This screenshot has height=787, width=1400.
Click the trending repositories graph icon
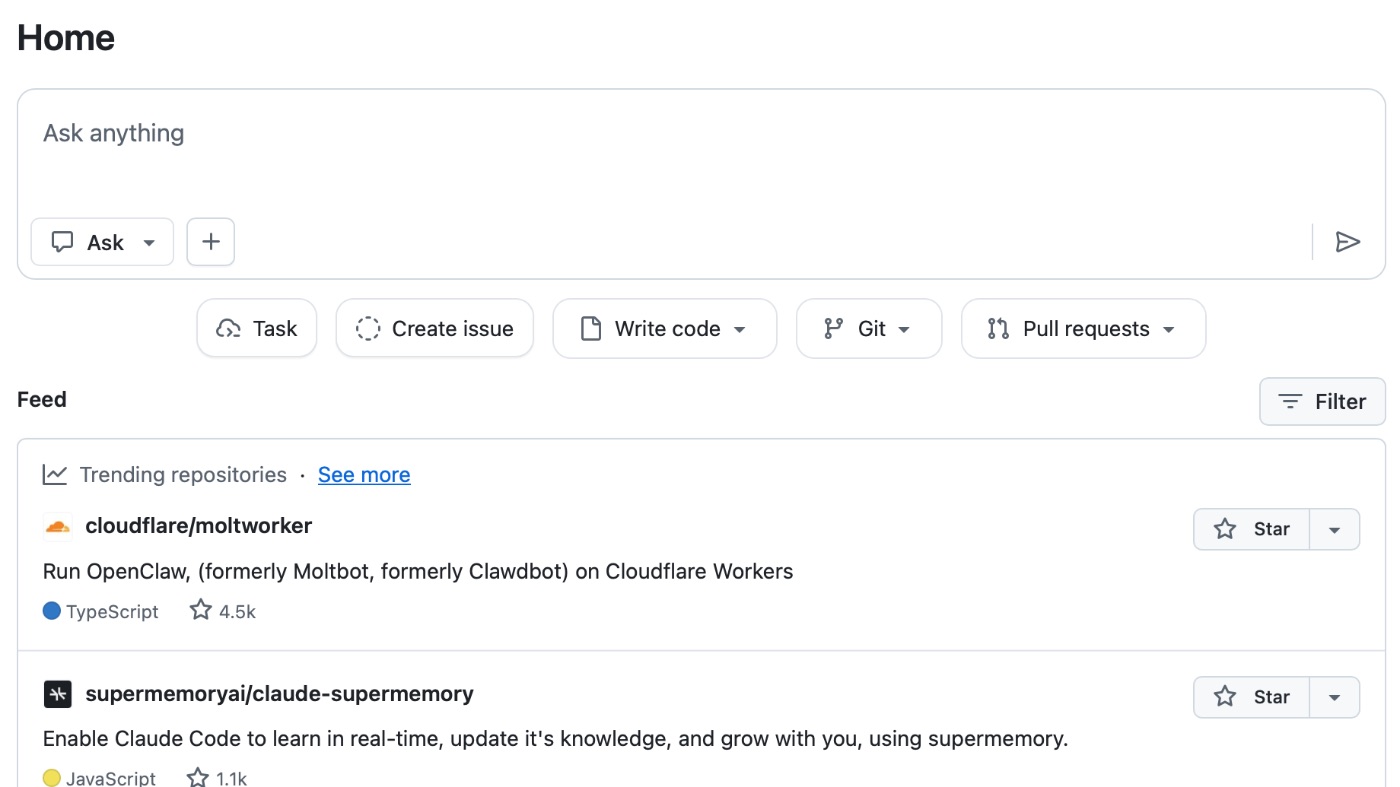coord(55,474)
